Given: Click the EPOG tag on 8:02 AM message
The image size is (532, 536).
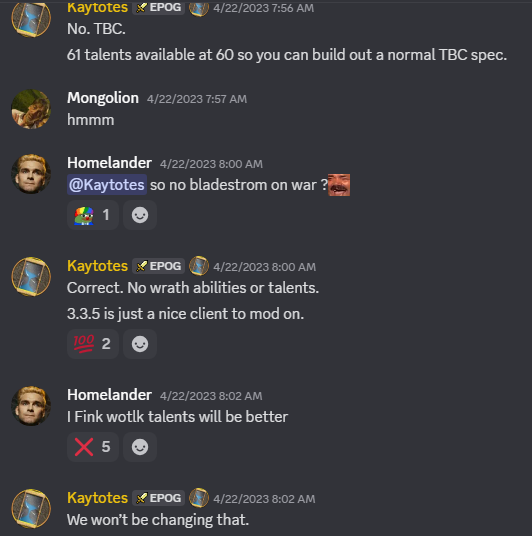Looking at the screenshot, I should 159,498.
